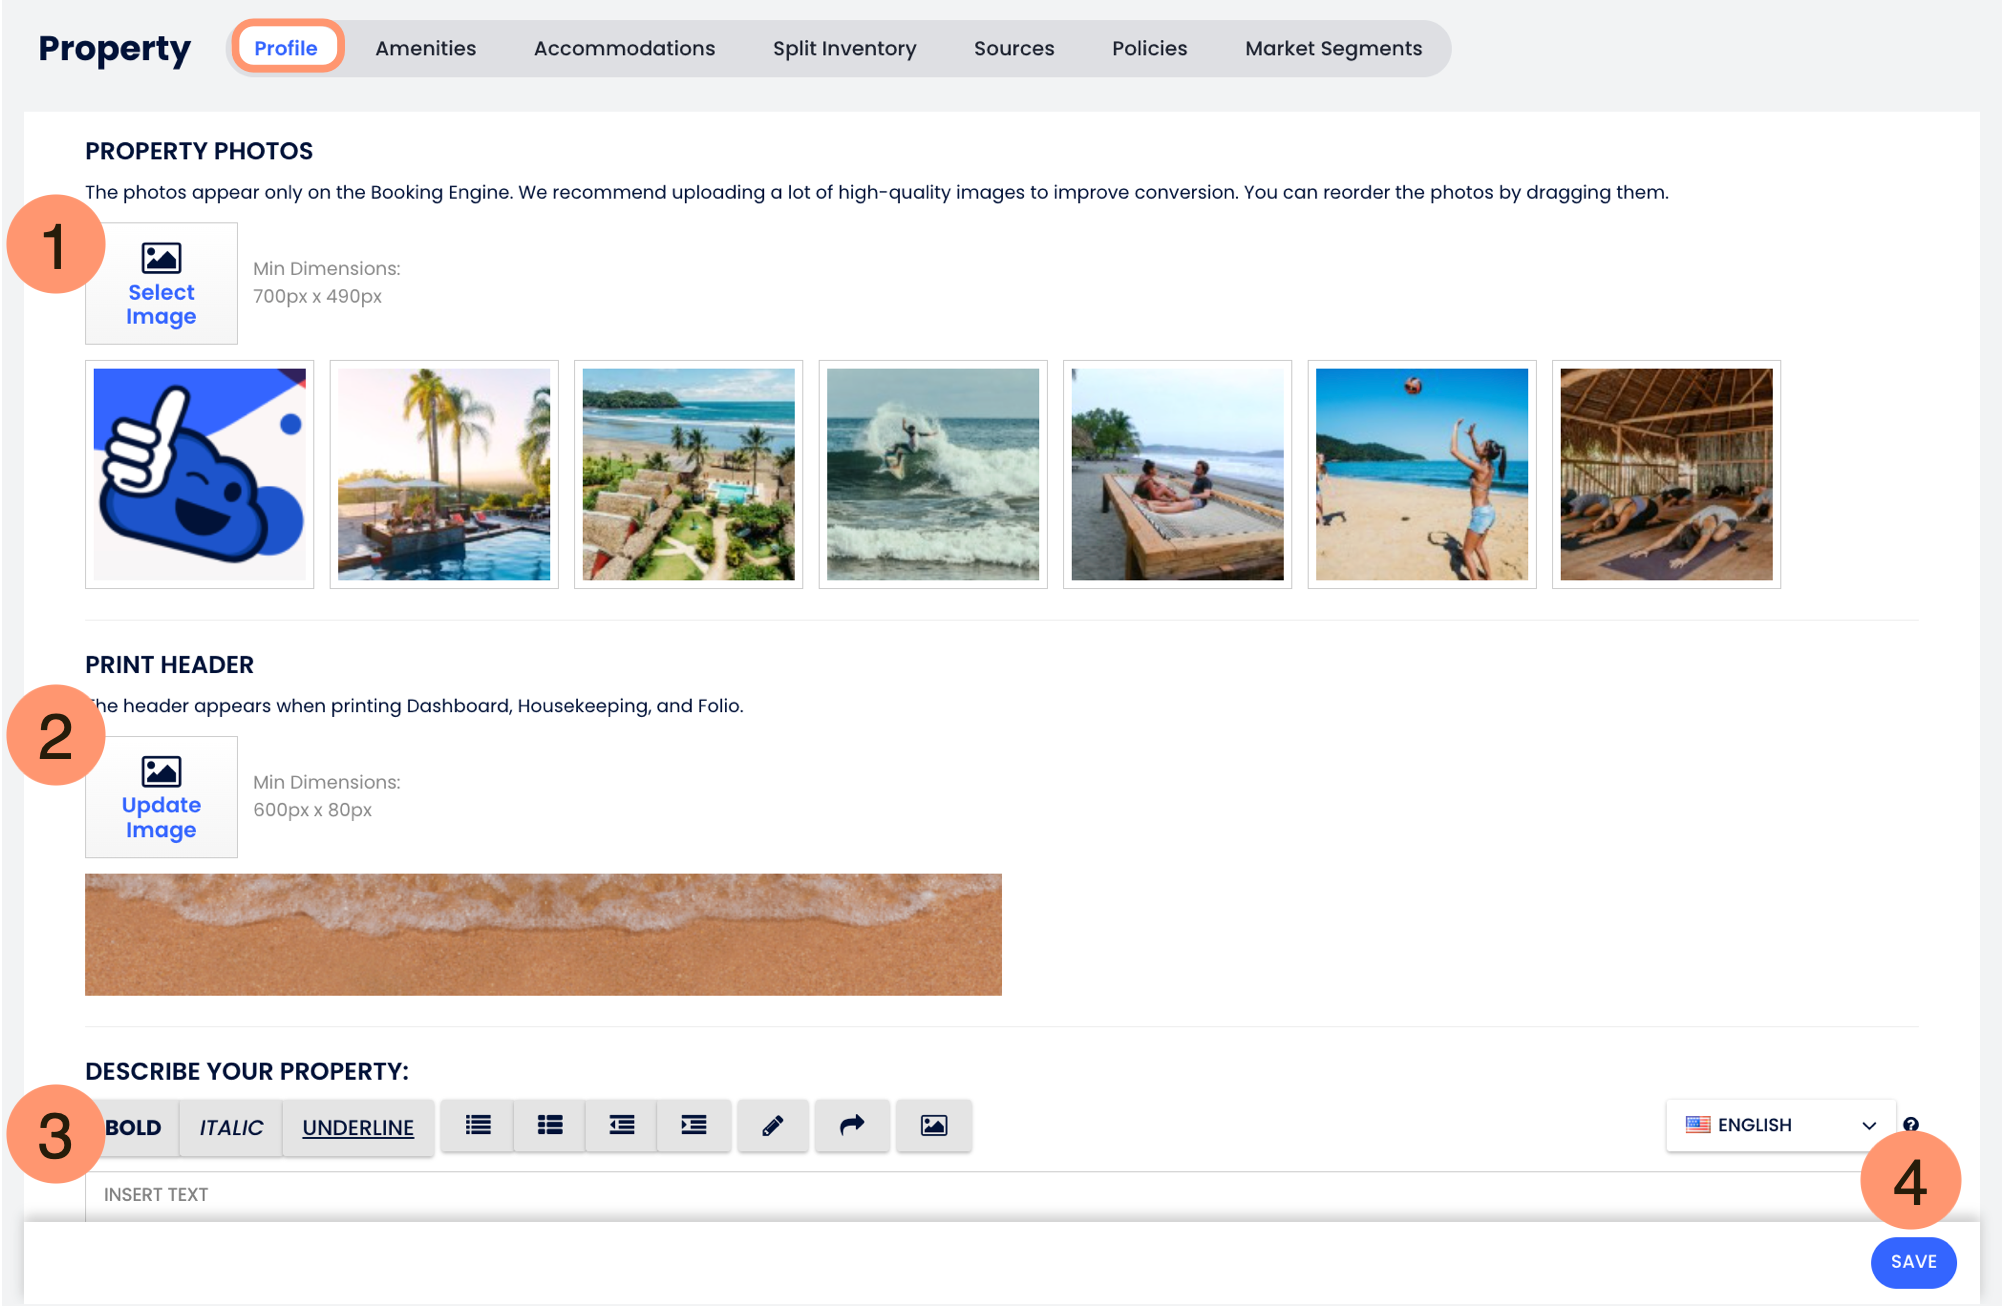Go to the Market Segments tab
Image resolution: width=2002 pixels, height=1306 pixels.
(1333, 48)
